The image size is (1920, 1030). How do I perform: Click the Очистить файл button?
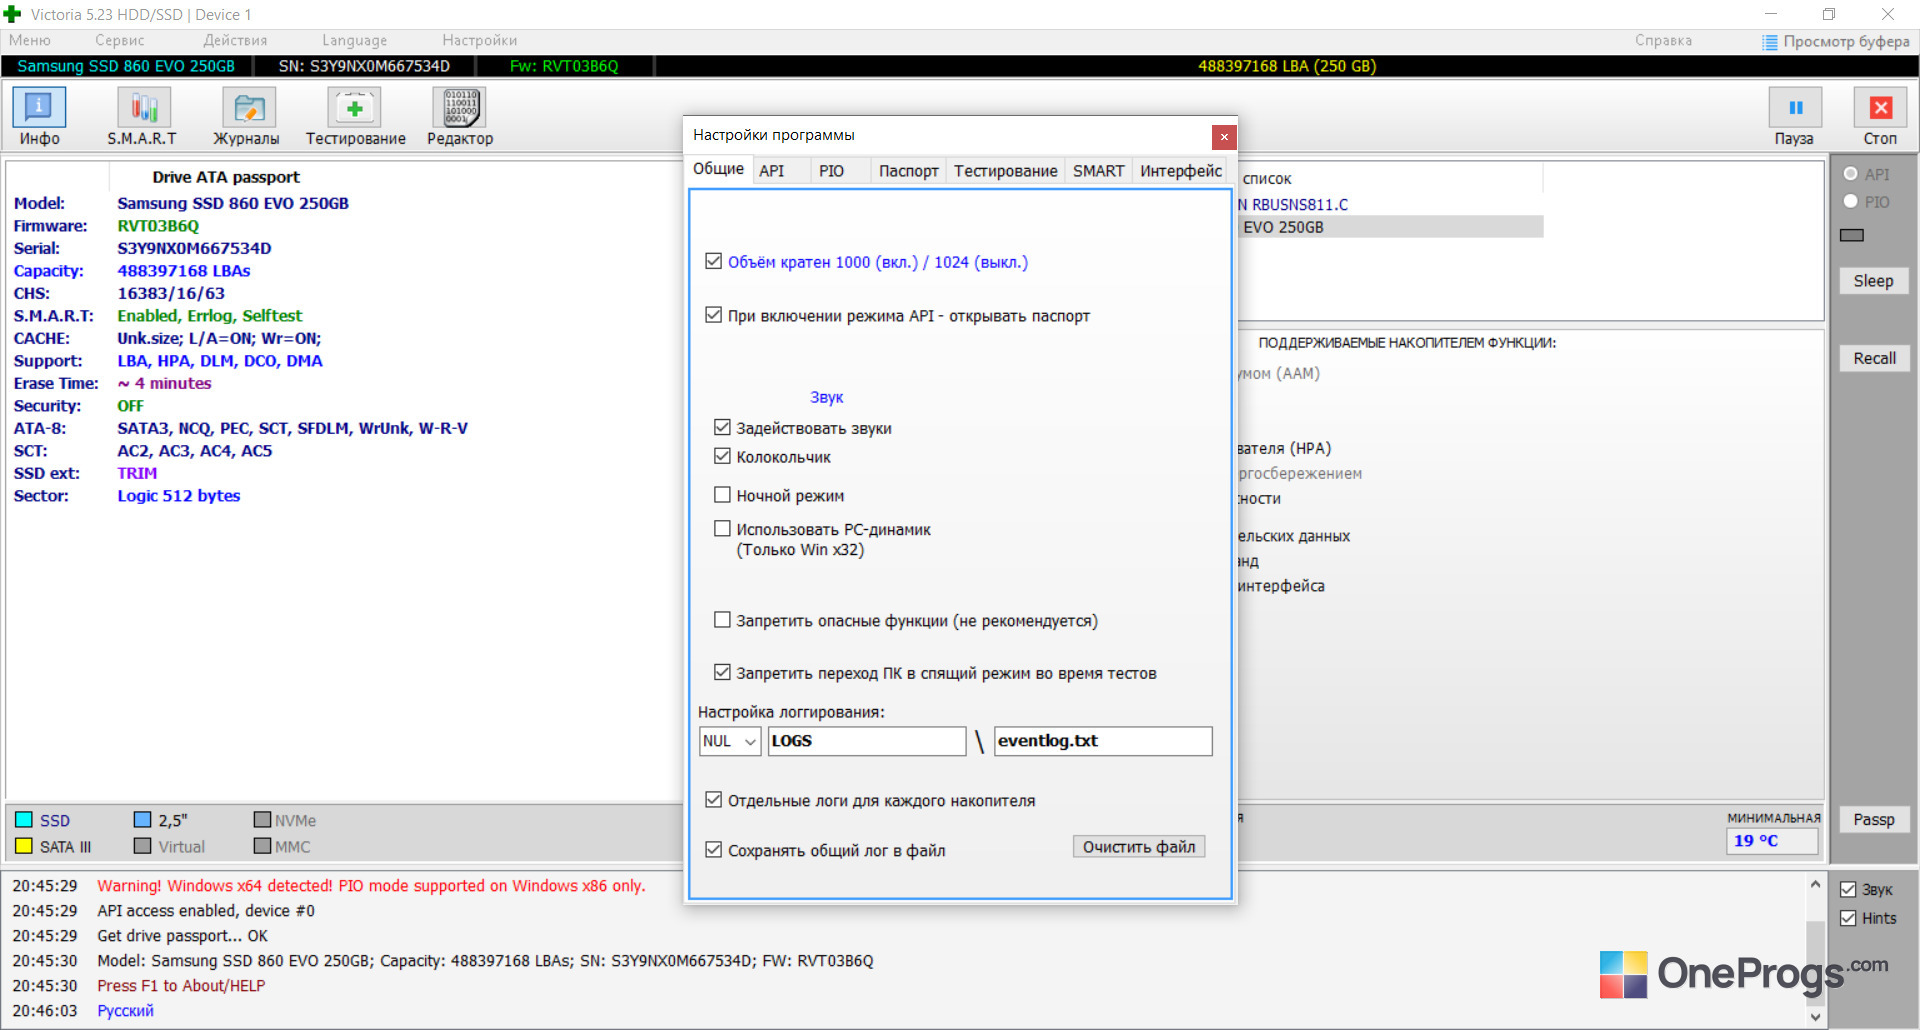(1139, 847)
